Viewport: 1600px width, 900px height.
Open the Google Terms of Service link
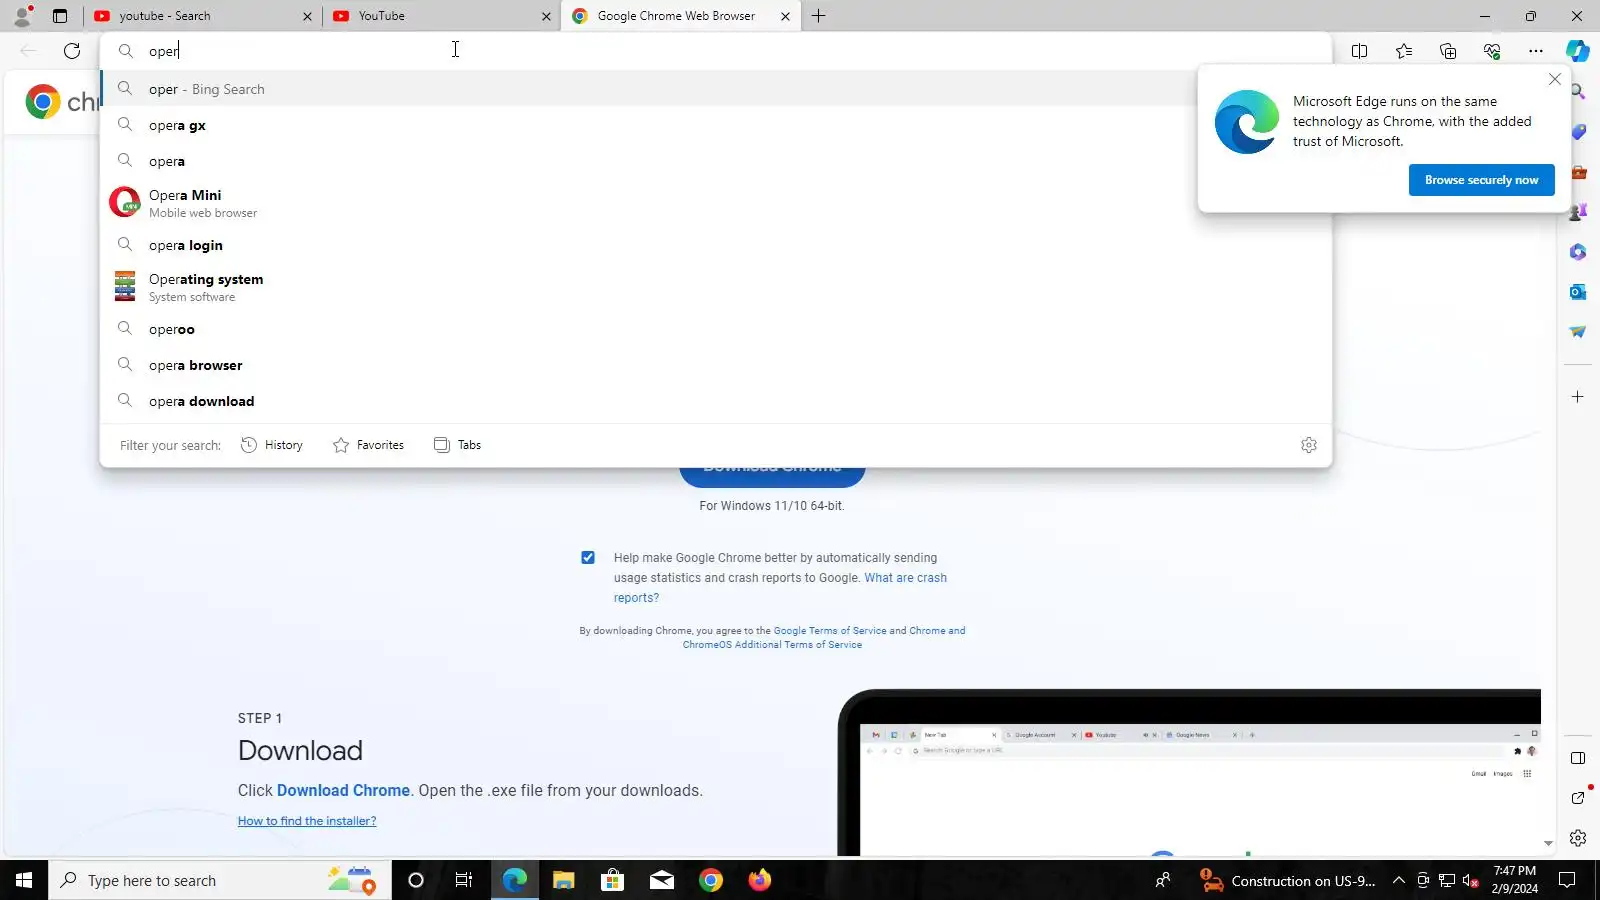[x=830, y=631]
